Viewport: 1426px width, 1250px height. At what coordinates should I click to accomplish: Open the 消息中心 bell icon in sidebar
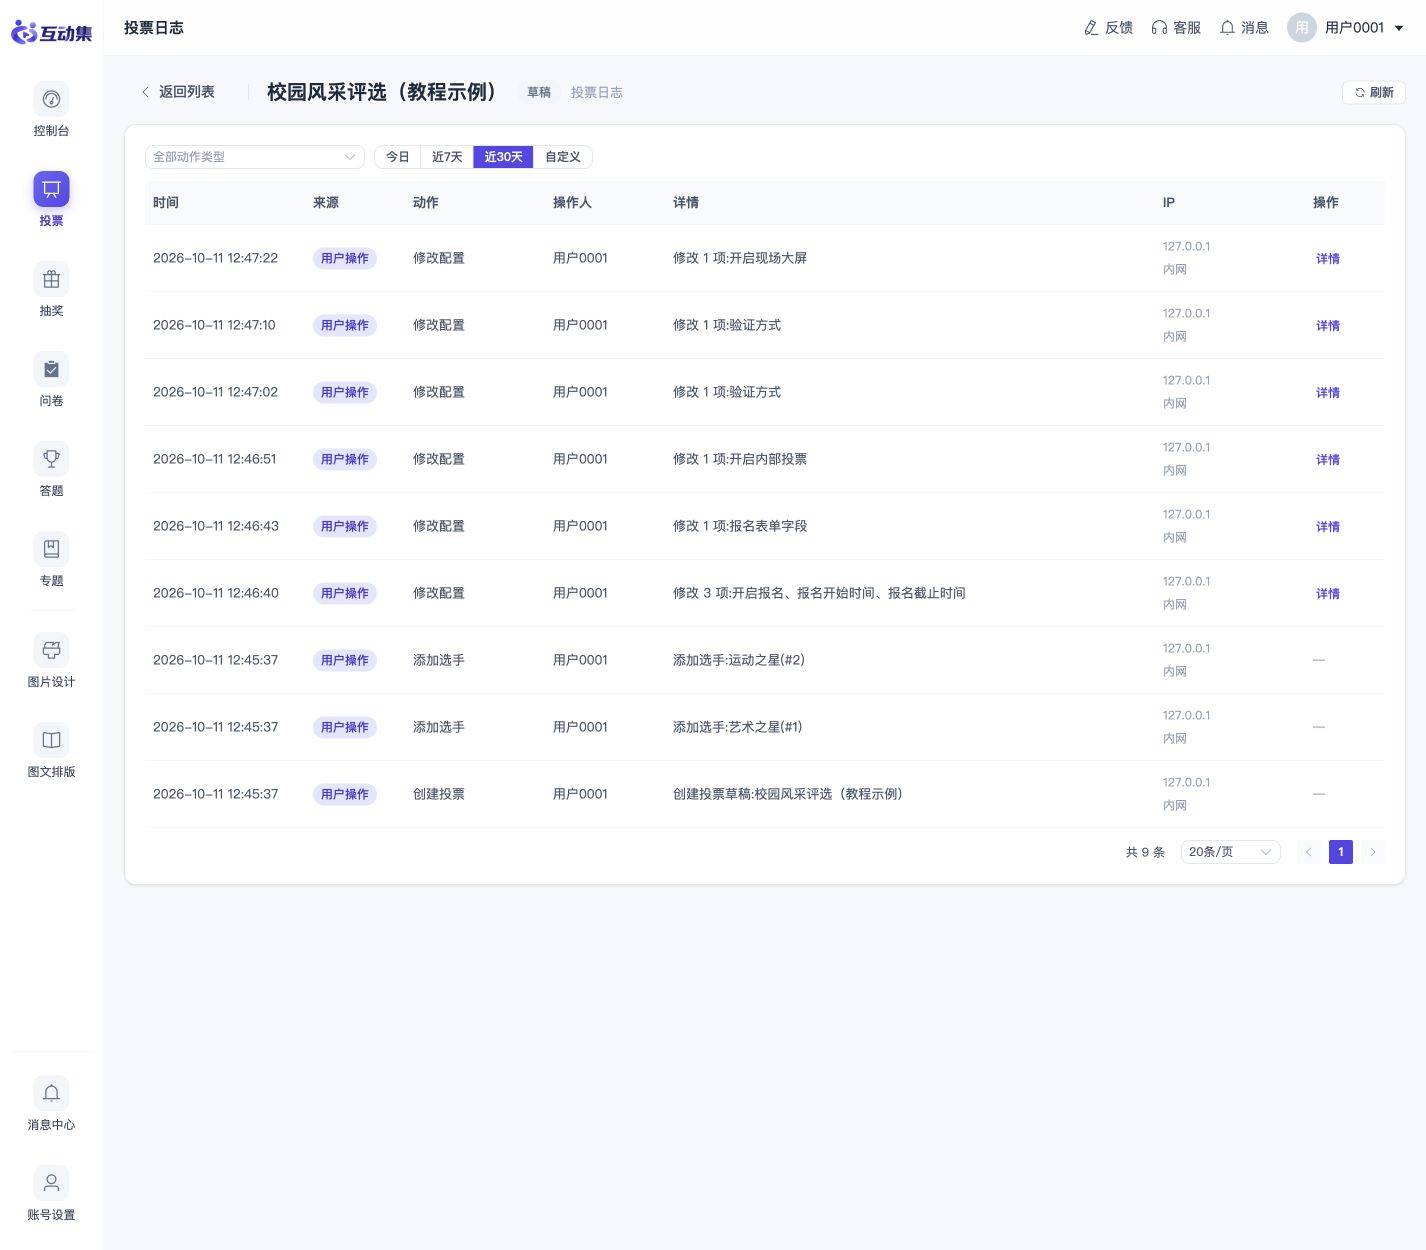[x=51, y=1093]
